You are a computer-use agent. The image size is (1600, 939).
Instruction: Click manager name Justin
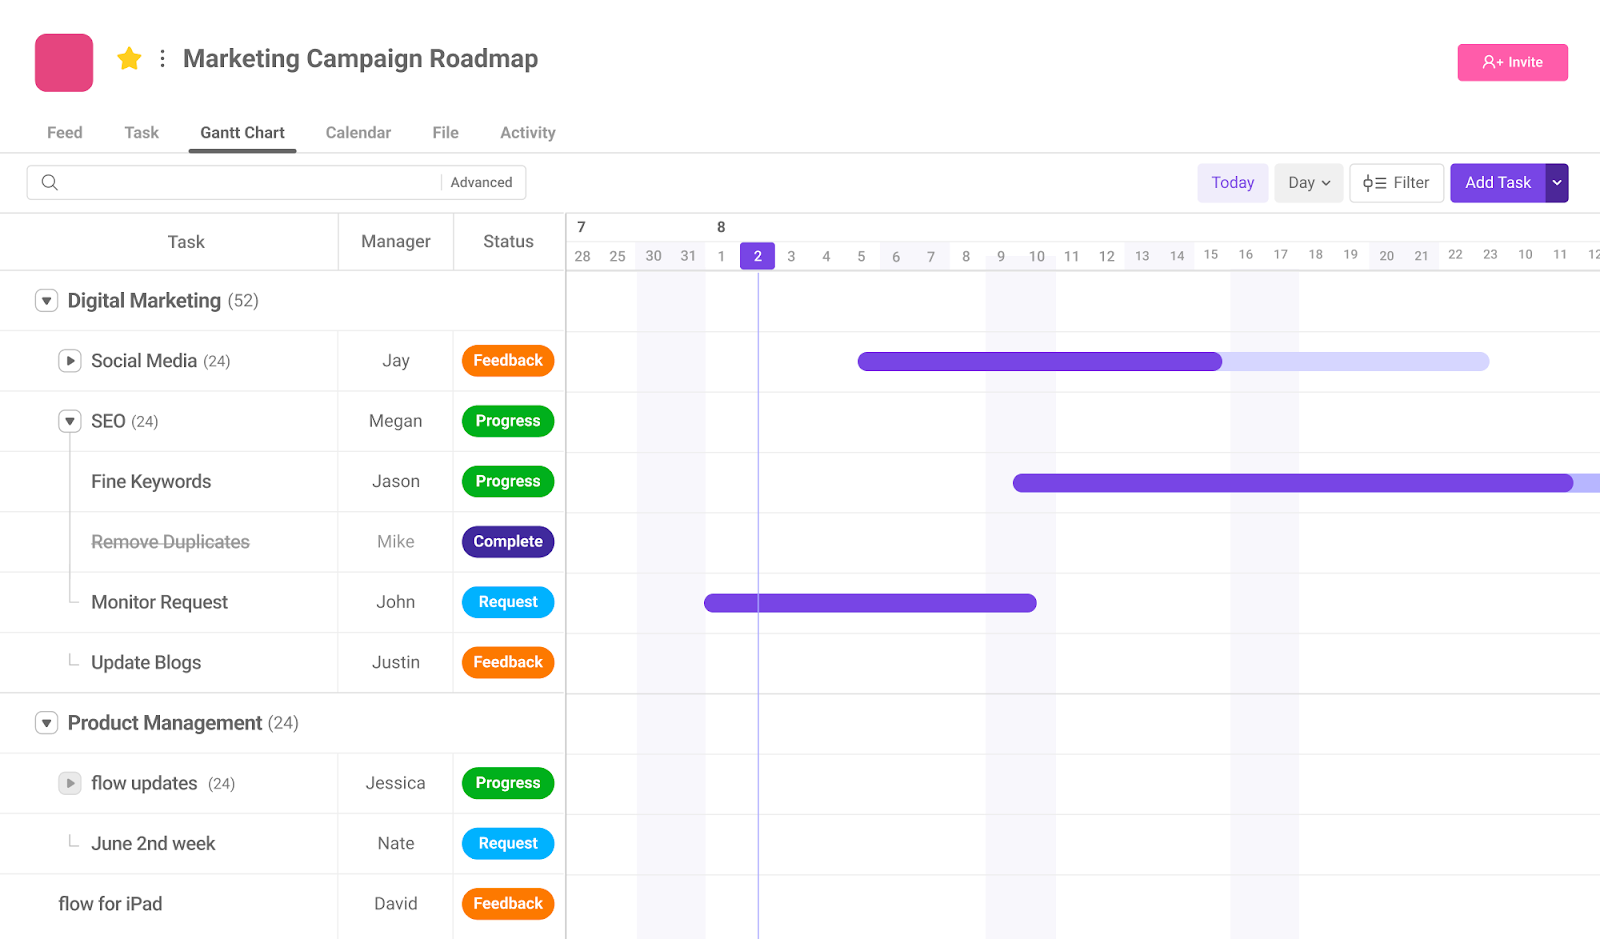pos(396,662)
